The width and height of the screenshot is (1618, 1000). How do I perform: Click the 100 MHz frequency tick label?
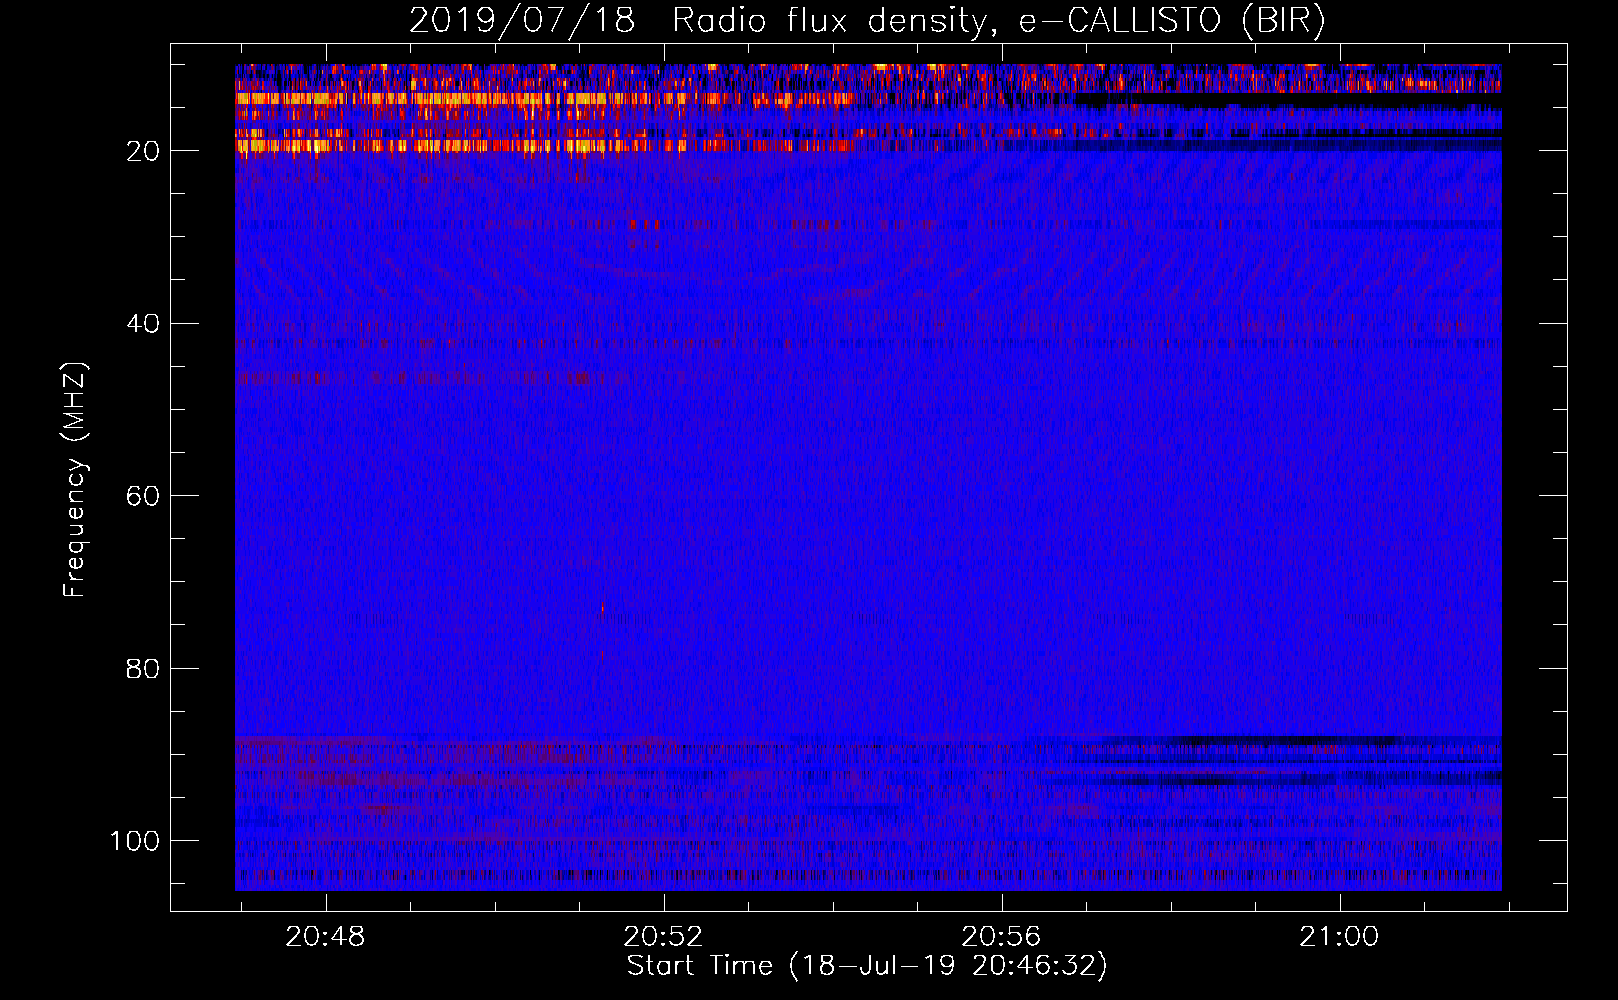[135, 841]
